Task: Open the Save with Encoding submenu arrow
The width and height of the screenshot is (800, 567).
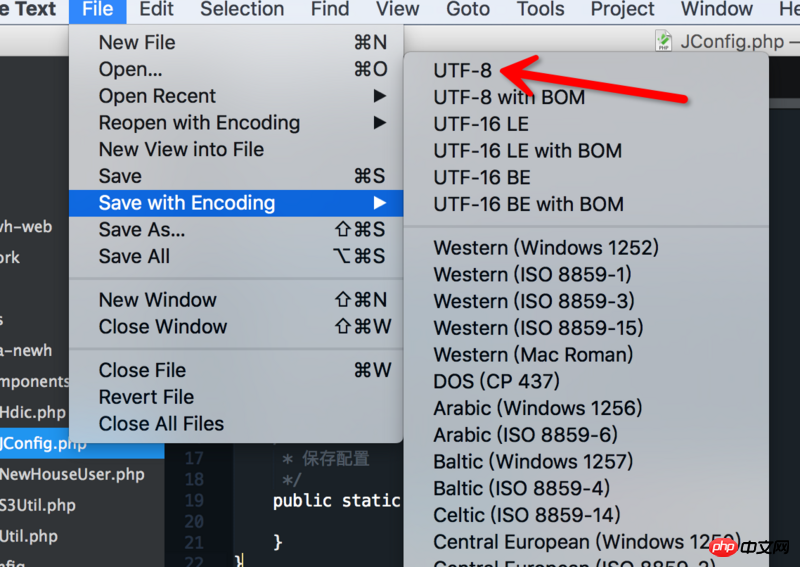Action: (379, 203)
